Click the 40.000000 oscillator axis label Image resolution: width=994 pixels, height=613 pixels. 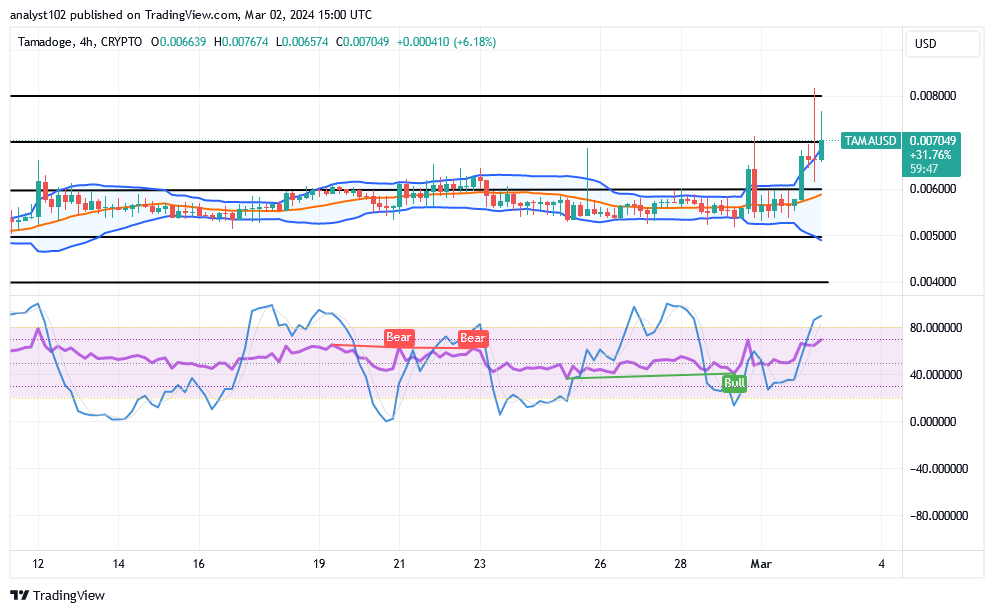(x=936, y=375)
